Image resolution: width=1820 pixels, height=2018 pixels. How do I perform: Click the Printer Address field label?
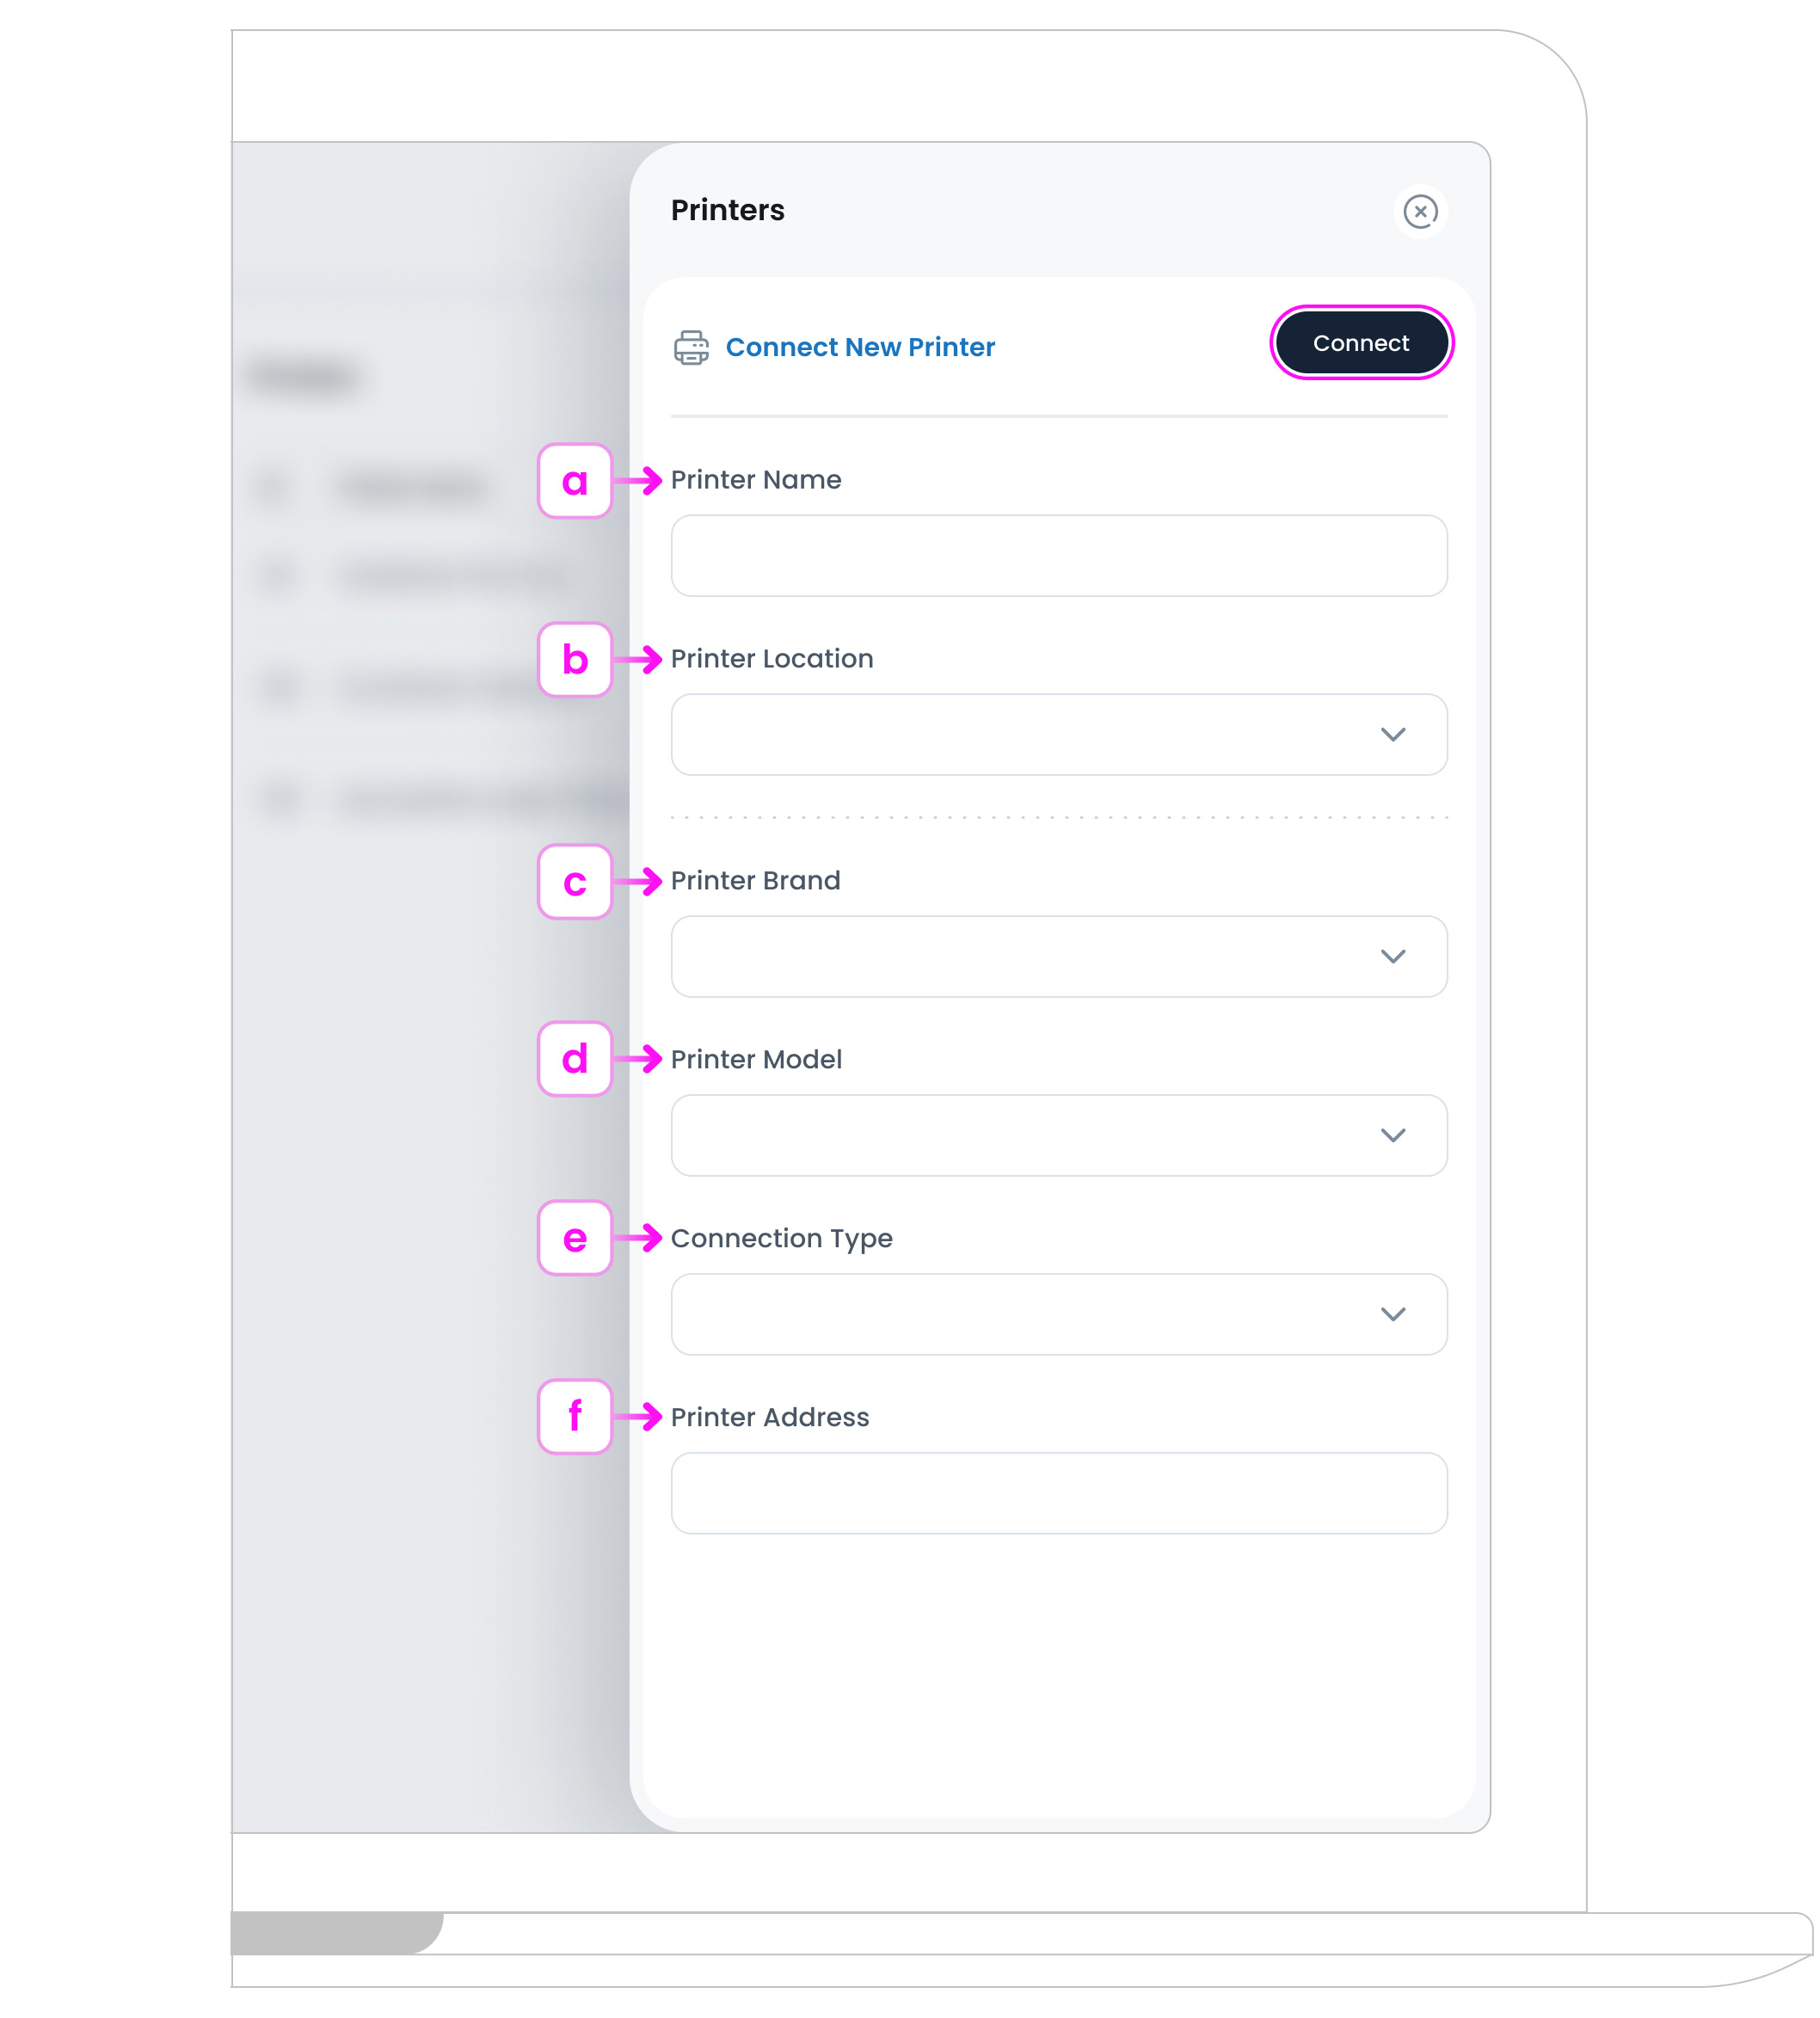[769, 1417]
